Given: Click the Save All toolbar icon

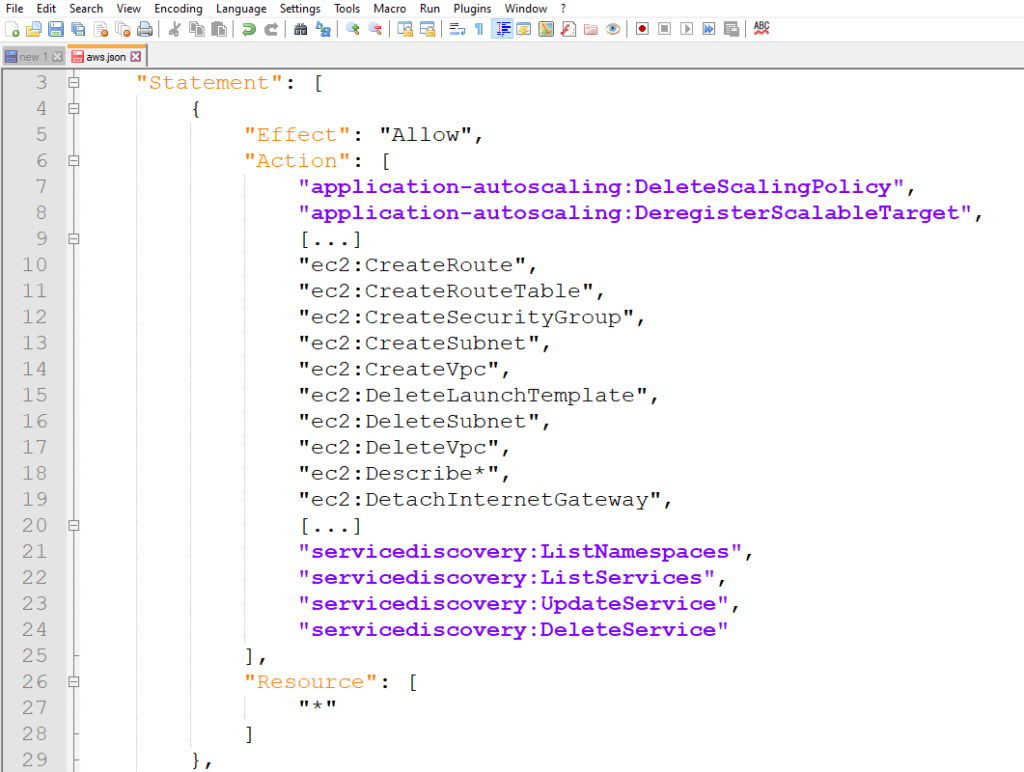Looking at the screenshot, I should point(78,29).
